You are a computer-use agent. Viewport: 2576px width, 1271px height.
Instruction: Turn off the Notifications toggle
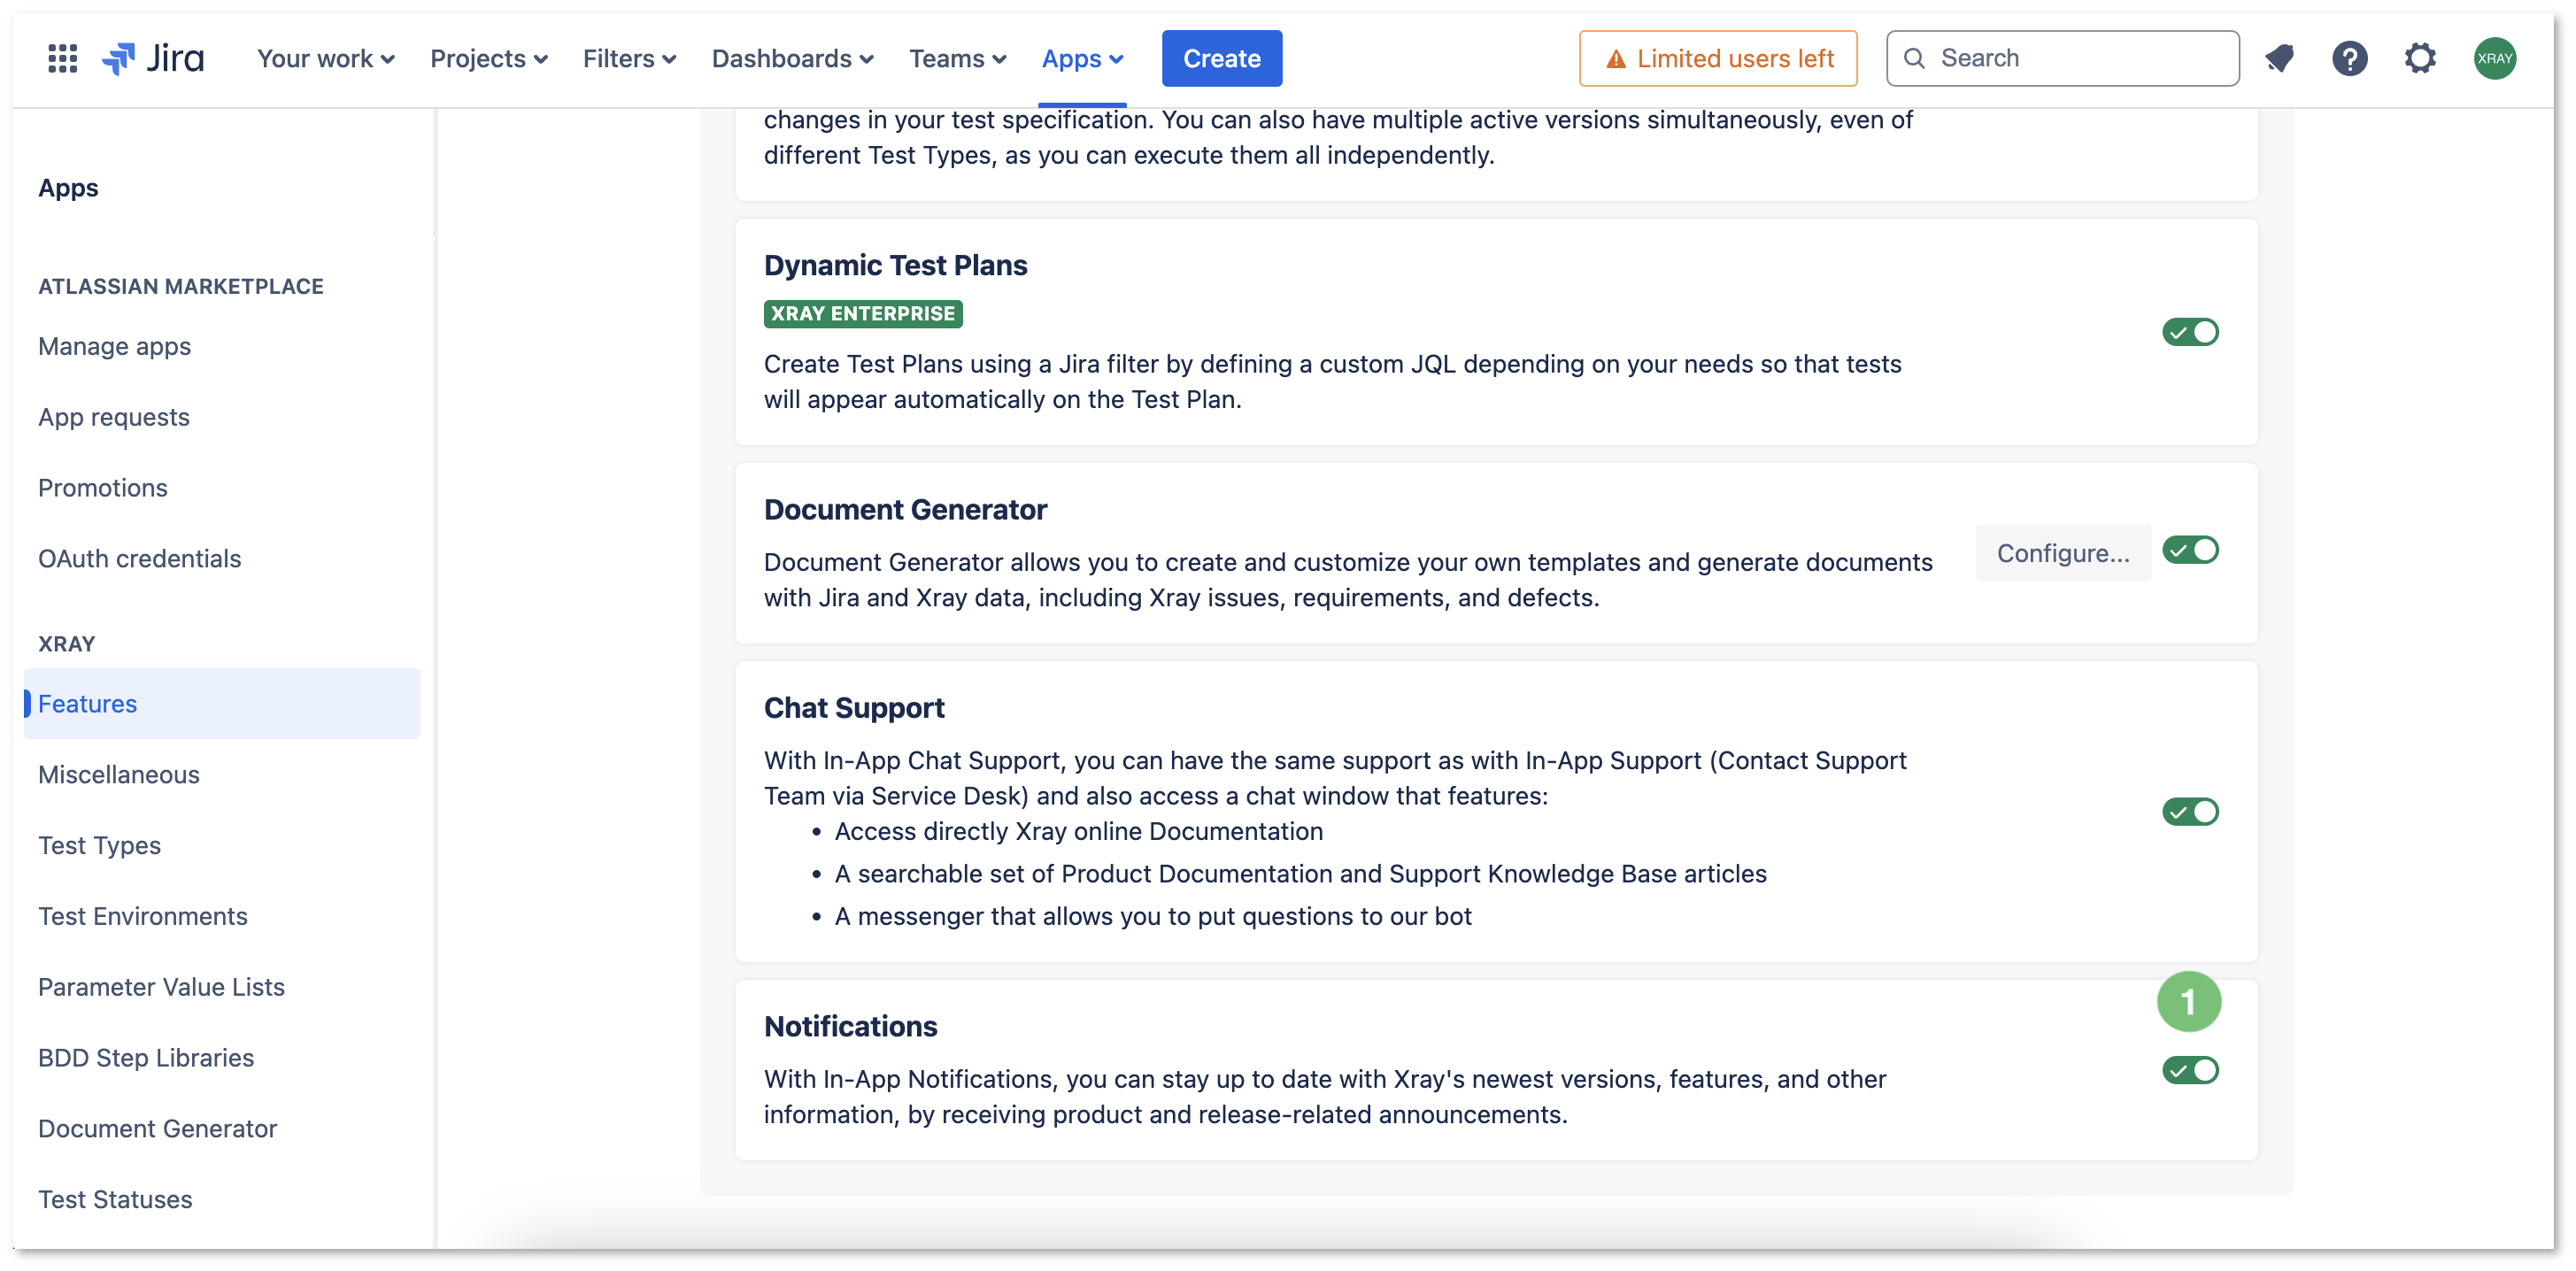click(2189, 1070)
